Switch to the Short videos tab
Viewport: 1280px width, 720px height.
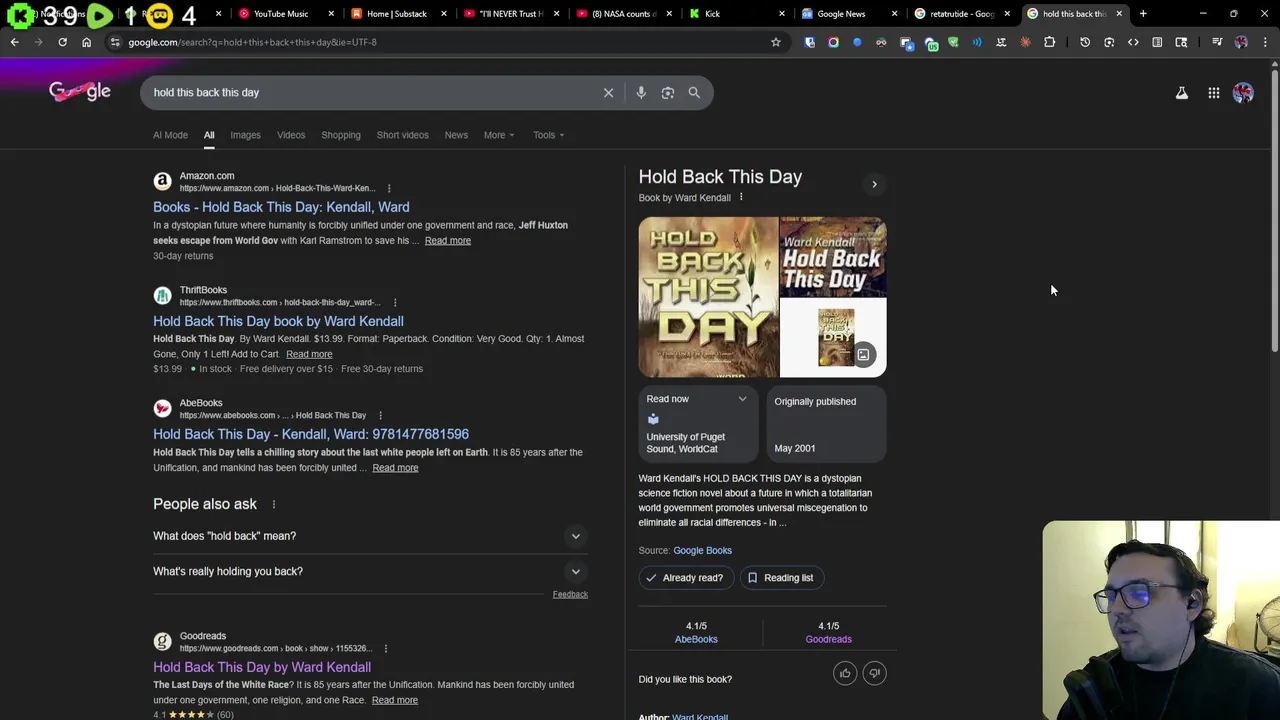[402, 135]
